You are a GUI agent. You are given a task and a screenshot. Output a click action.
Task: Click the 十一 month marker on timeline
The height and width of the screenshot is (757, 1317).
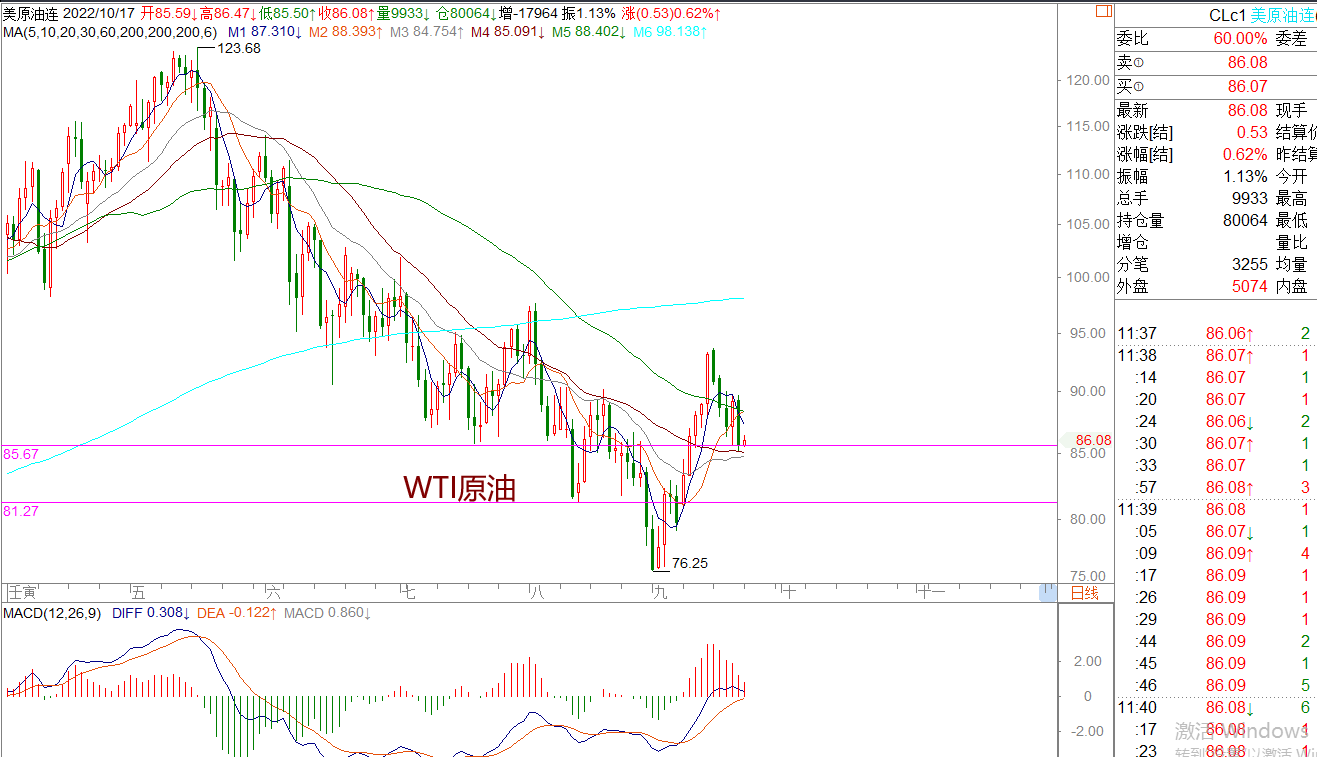pos(931,593)
